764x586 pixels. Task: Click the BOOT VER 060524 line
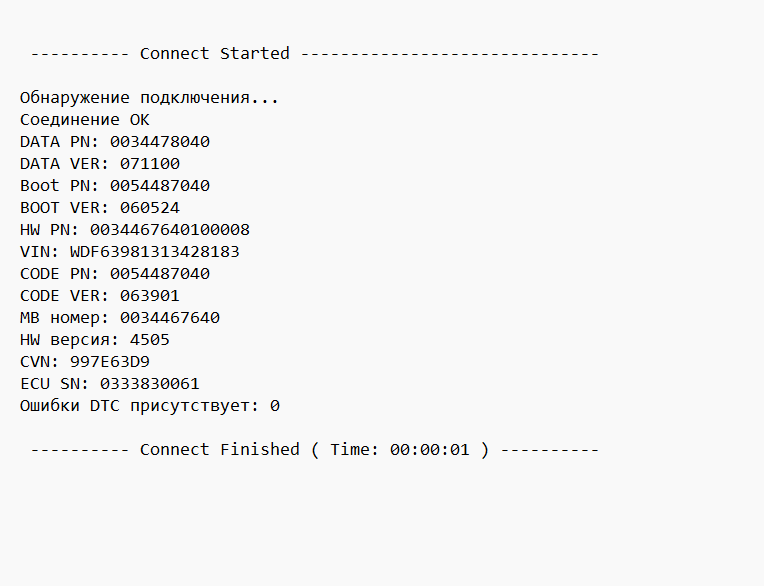click(x=100, y=208)
